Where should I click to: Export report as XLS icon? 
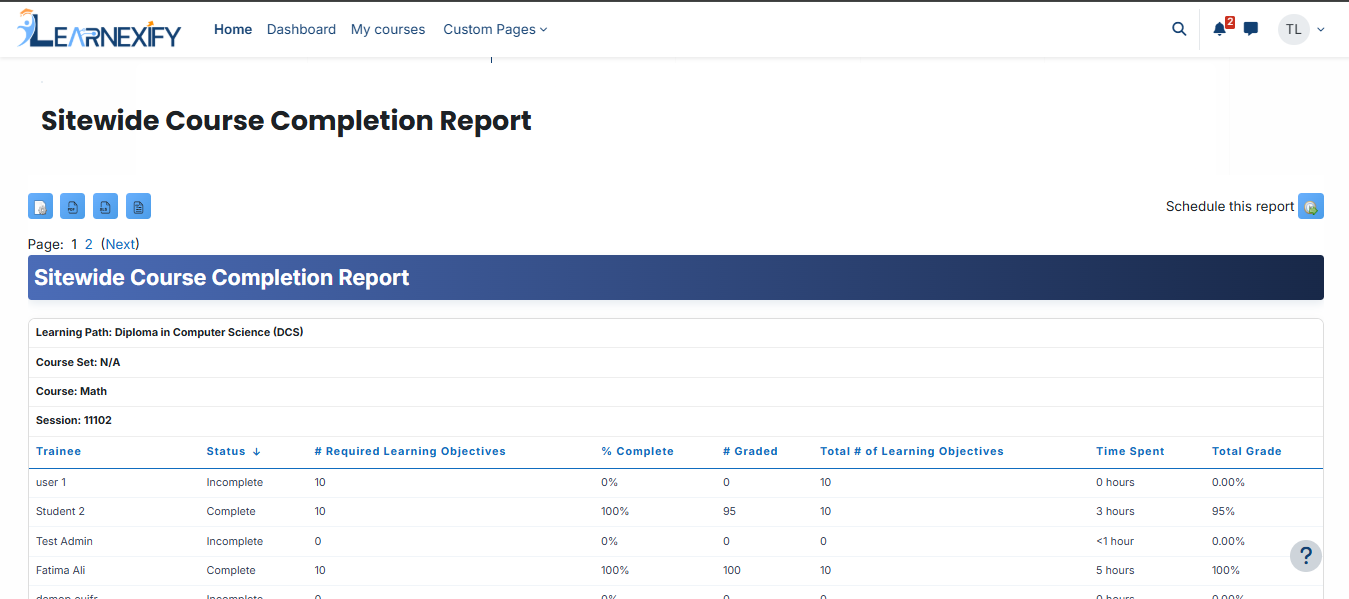coord(105,206)
